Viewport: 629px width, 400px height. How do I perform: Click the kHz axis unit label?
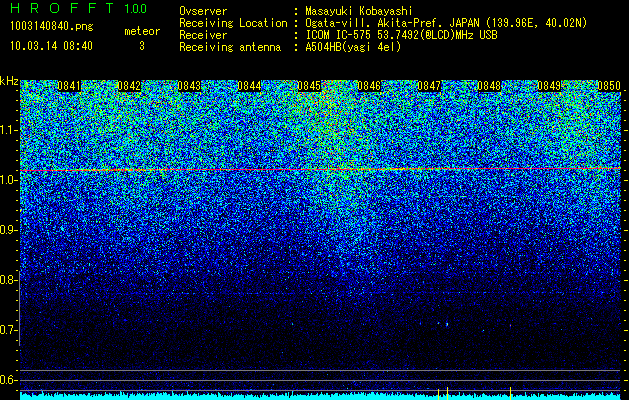(x=9, y=81)
